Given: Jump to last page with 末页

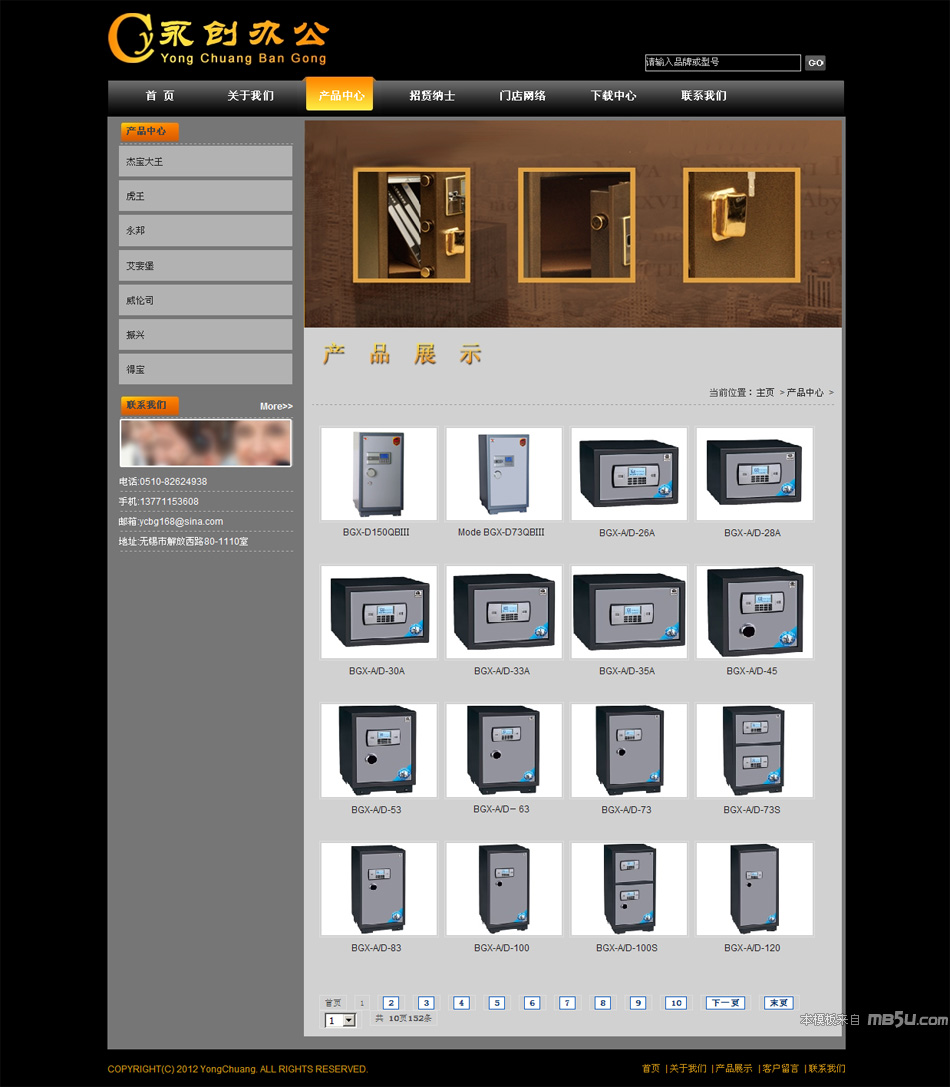Looking at the screenshot, I should coord(778,1003).
